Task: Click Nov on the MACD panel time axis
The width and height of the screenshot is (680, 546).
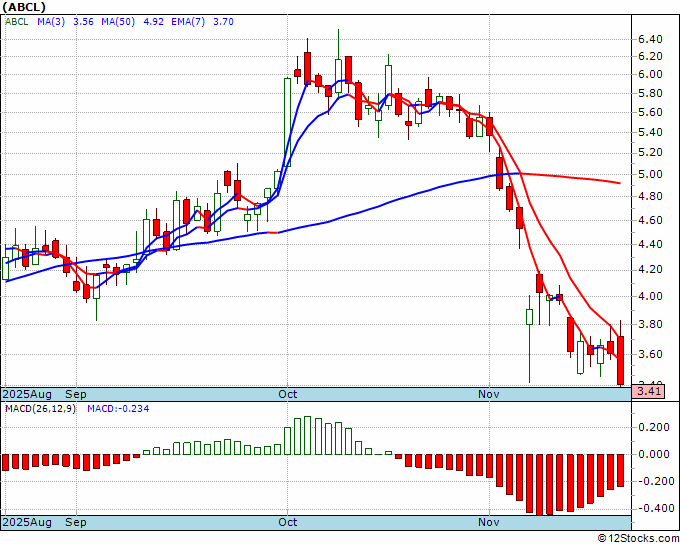Action: (x=489, y=522)
